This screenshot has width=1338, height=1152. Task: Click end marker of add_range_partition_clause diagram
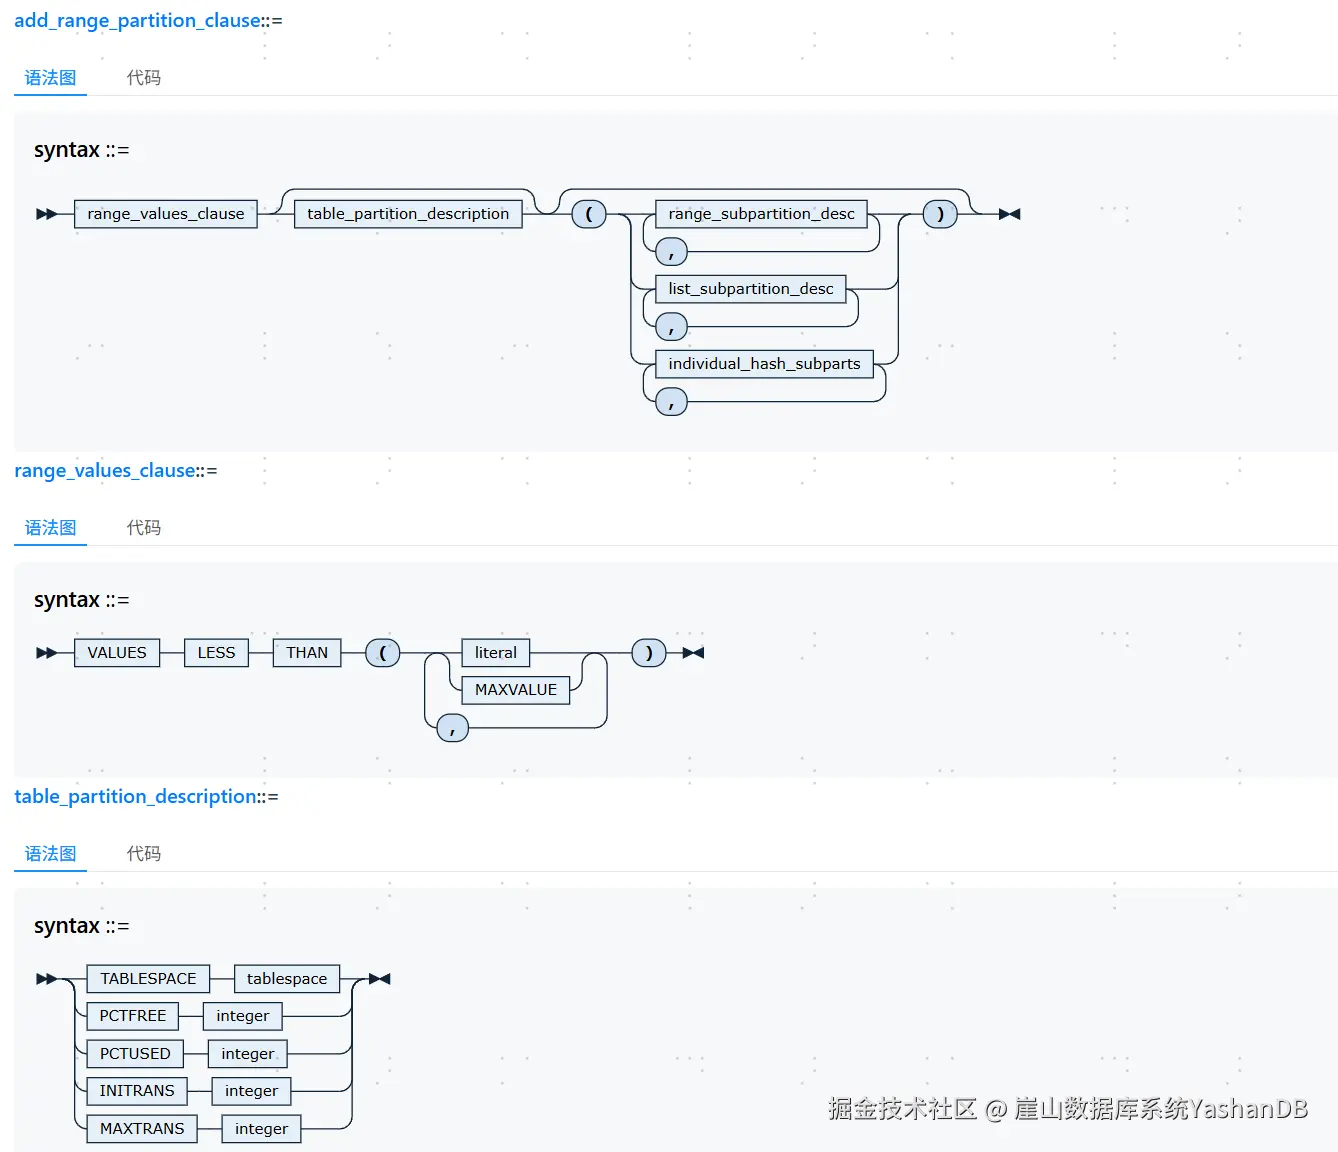pyautogui.click(x=1009, y=214)
